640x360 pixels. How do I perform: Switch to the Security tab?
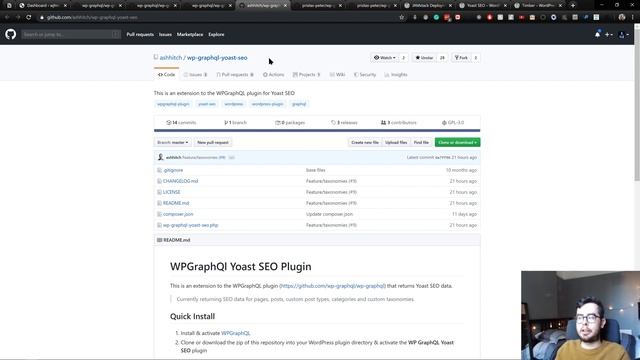tap(365, 75)
